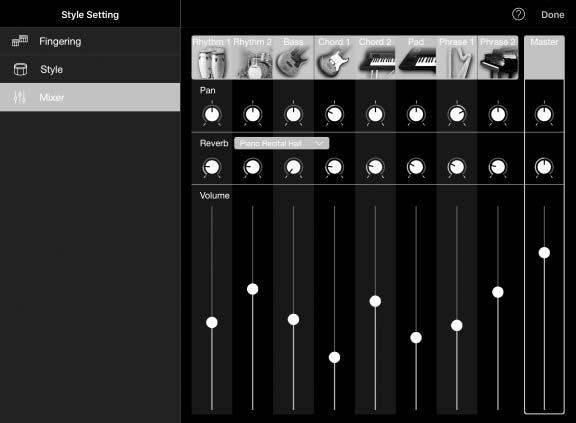Click the Master reverb knob

[544, 167]
